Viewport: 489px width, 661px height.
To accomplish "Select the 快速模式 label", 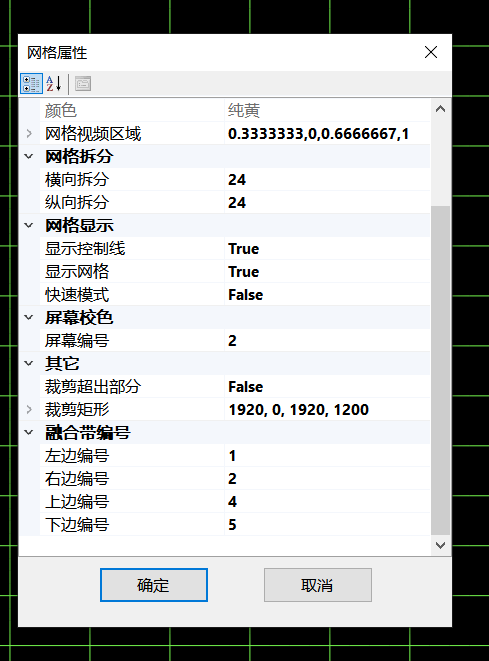I will (x=77, y=294).
